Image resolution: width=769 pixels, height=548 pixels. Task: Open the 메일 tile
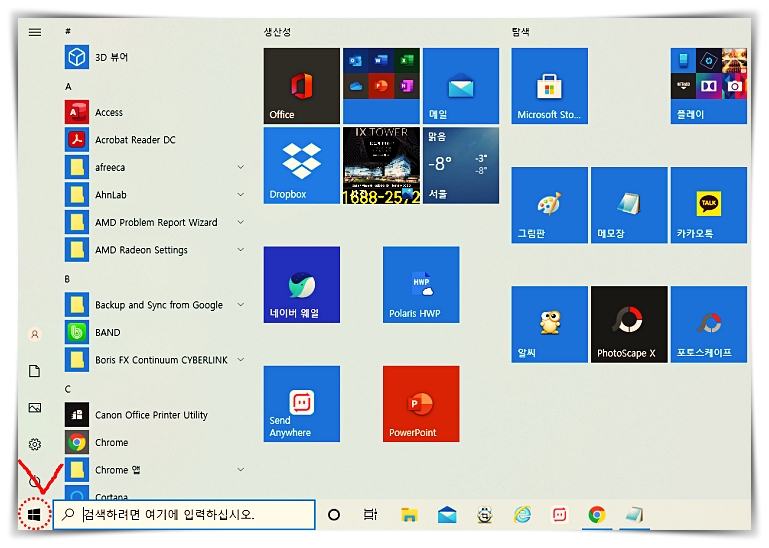point(461,86)
